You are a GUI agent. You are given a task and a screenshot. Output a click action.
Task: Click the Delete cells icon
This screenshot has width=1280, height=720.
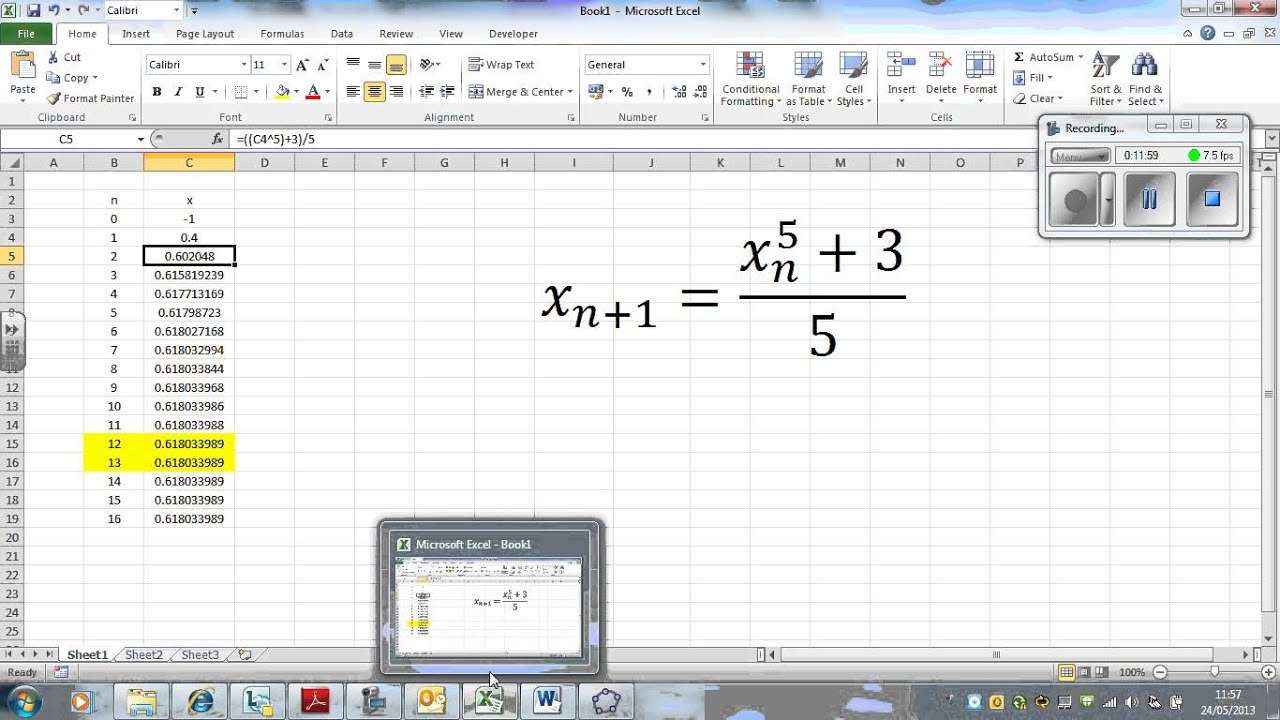point(941,65)
